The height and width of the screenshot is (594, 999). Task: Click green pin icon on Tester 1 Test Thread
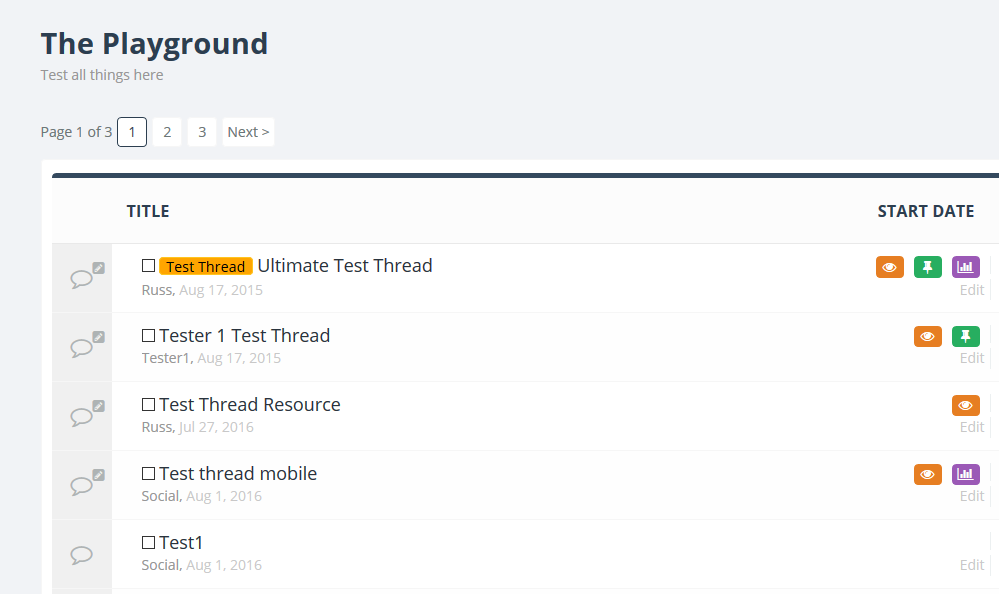click(966, 336)
